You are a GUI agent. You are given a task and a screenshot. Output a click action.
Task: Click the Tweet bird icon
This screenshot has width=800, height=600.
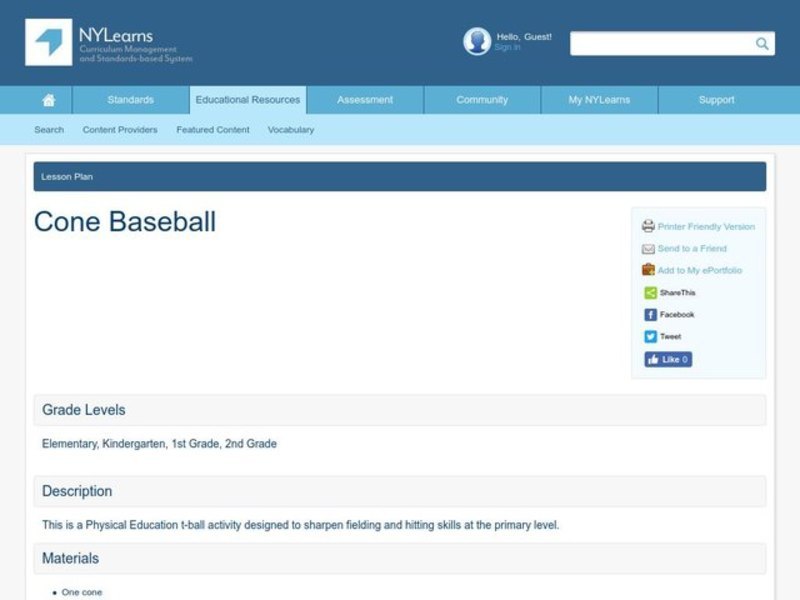point(648,336)
